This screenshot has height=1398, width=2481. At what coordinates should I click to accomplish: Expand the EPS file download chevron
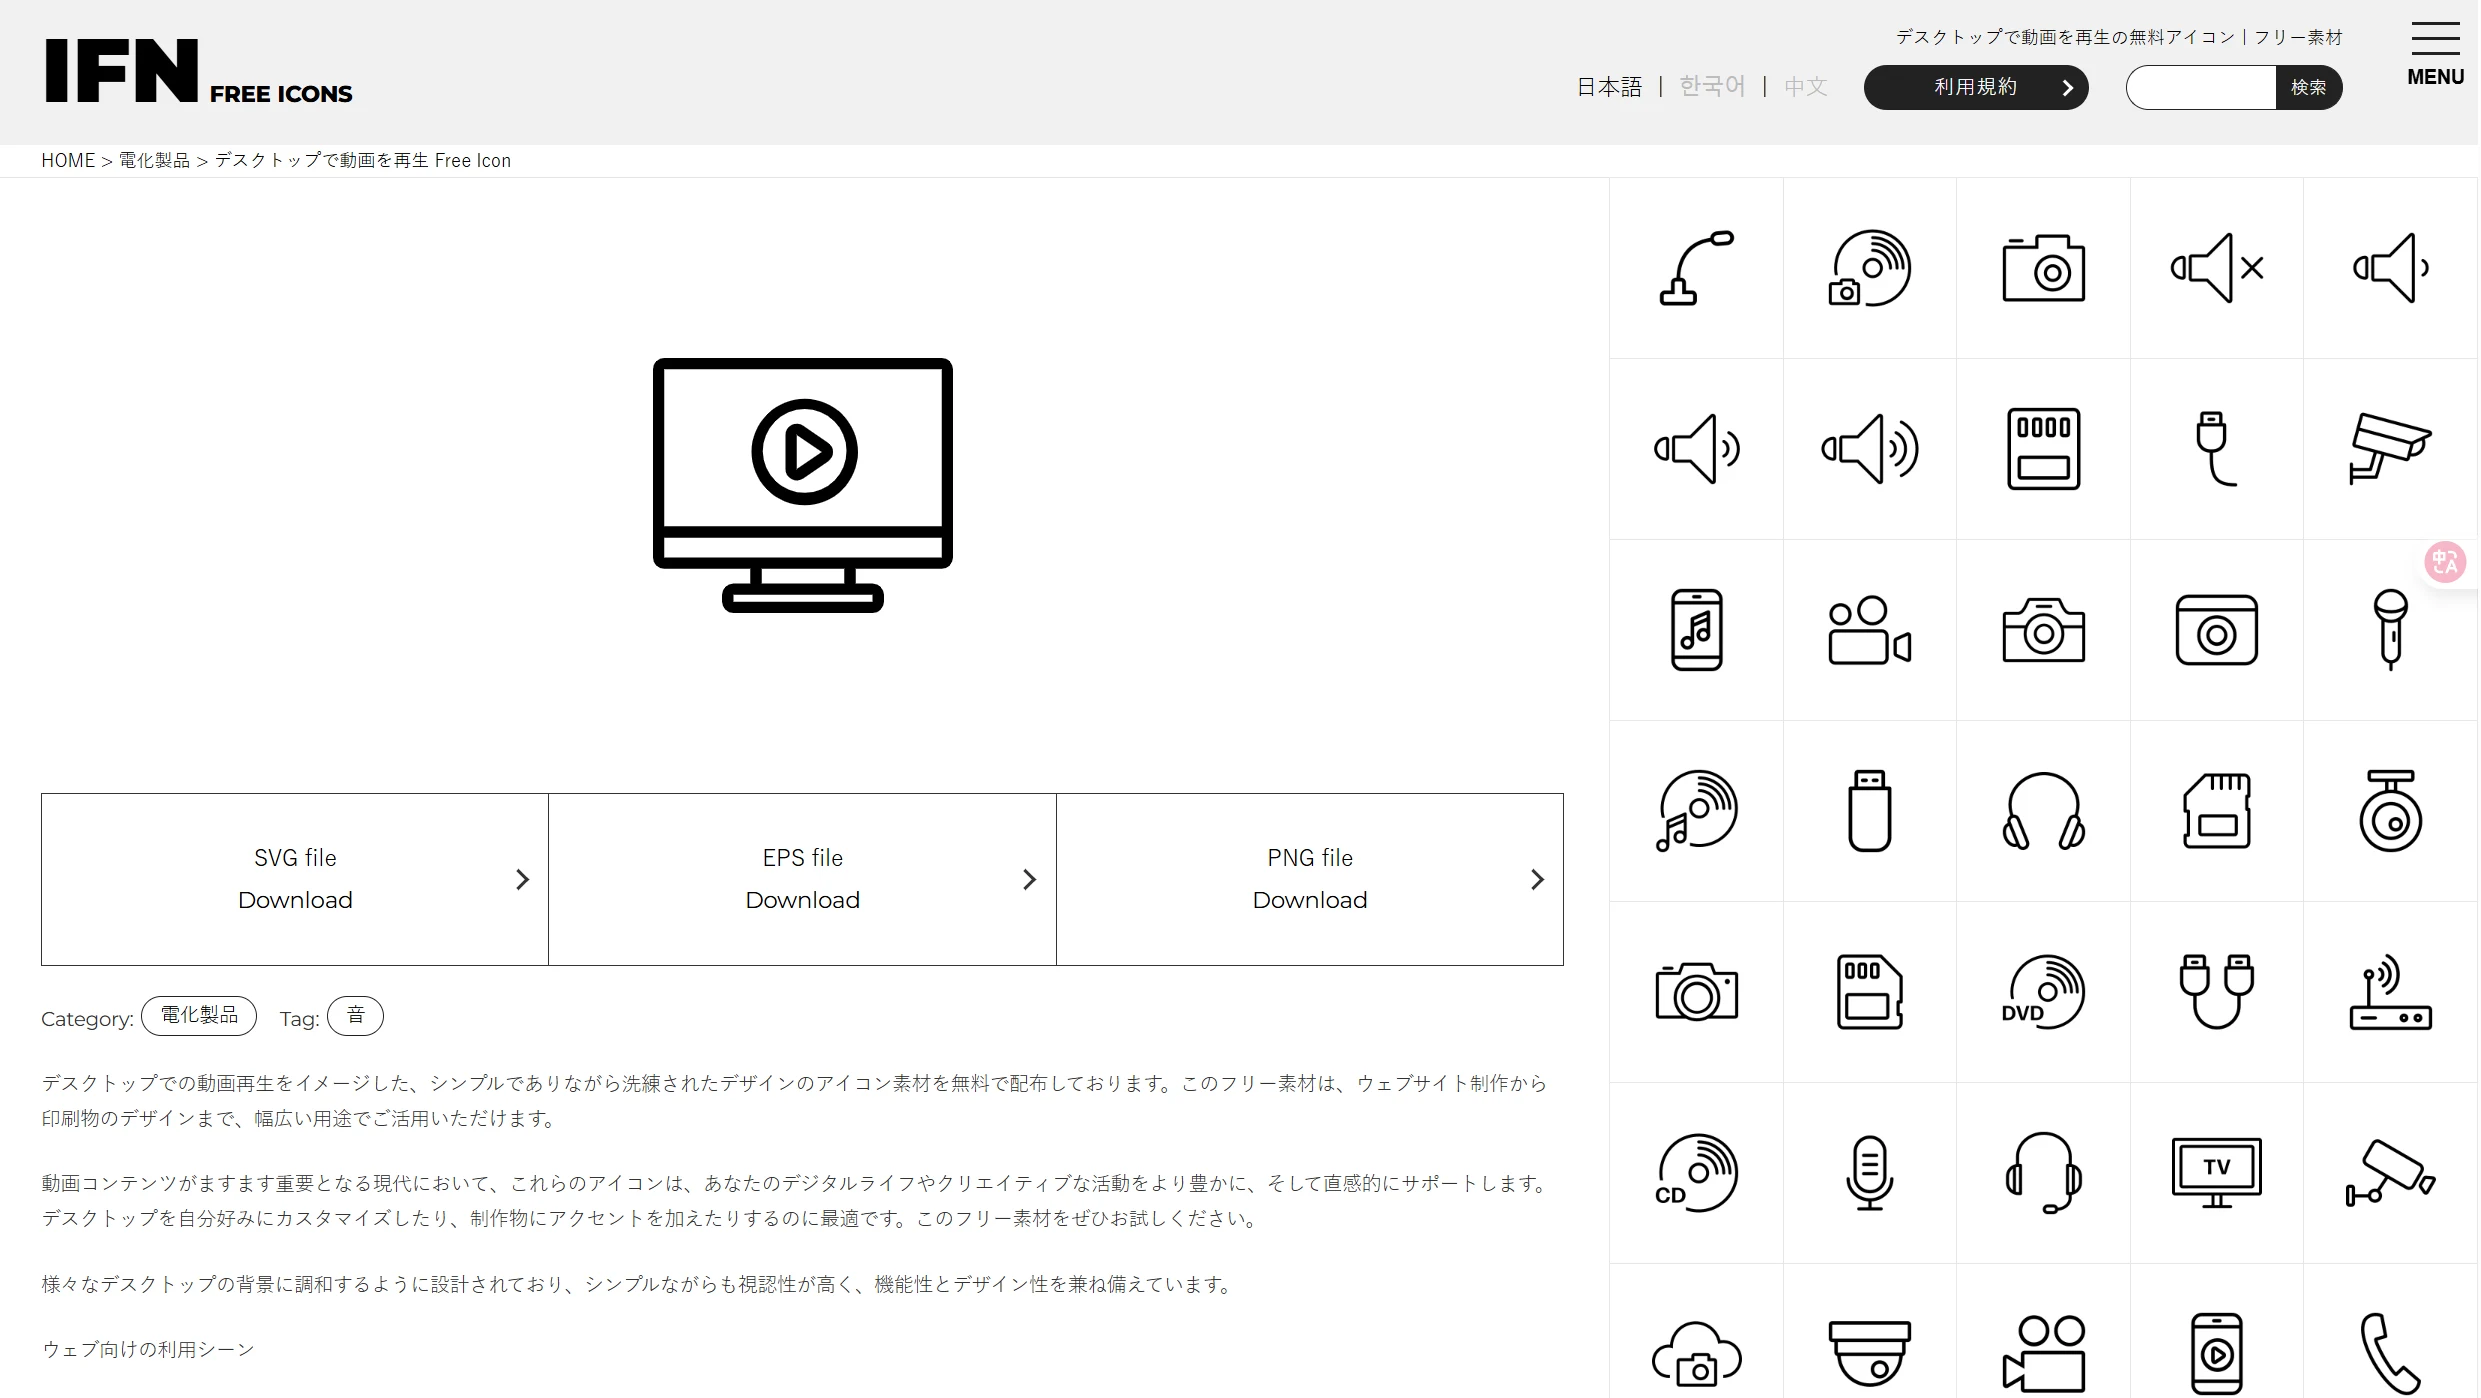[1030, 879]
